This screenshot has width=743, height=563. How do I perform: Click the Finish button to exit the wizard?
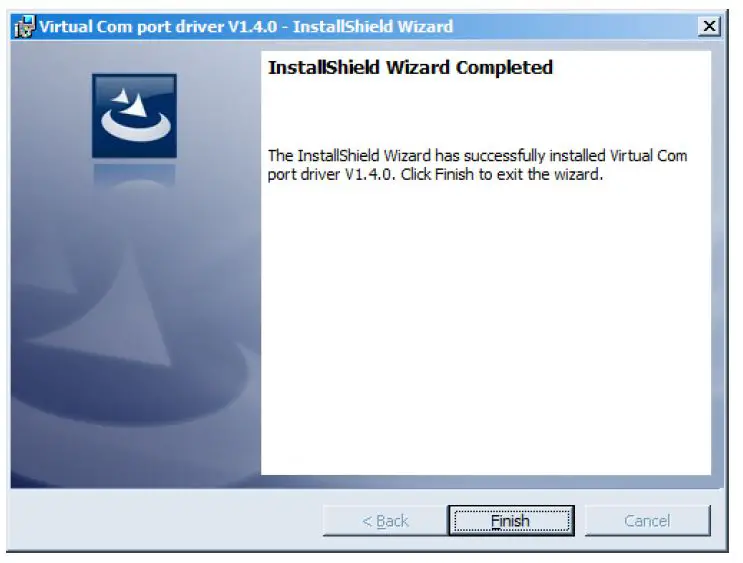(511, 520)
